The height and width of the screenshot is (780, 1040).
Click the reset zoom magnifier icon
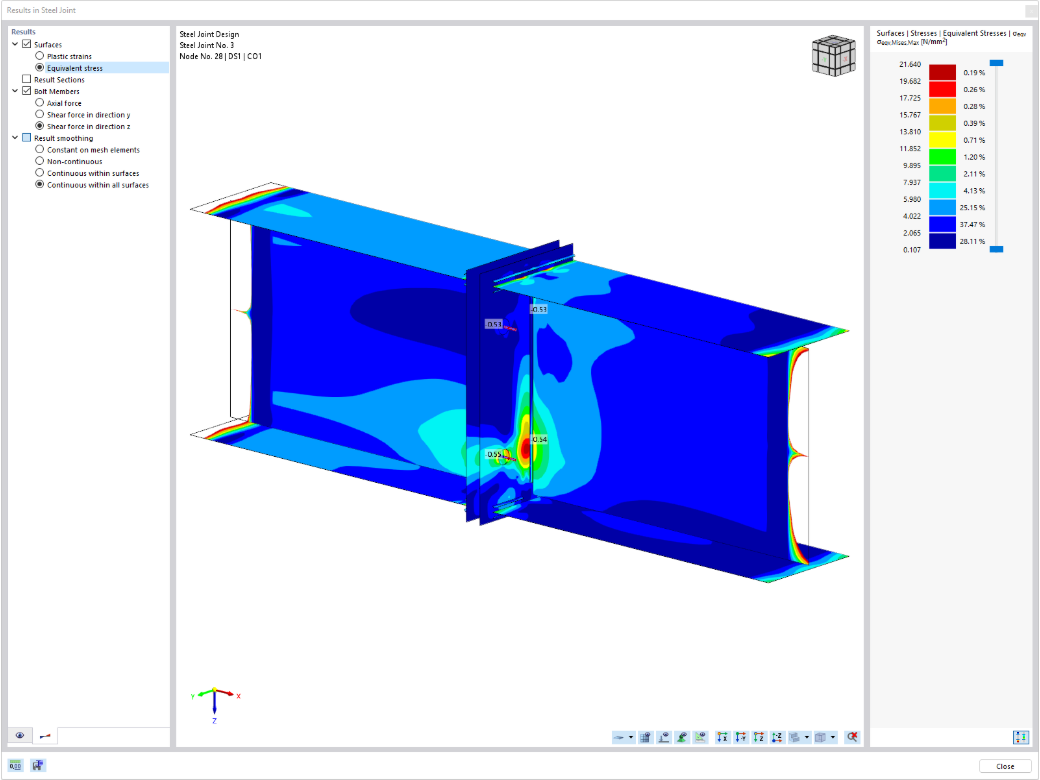852,737
